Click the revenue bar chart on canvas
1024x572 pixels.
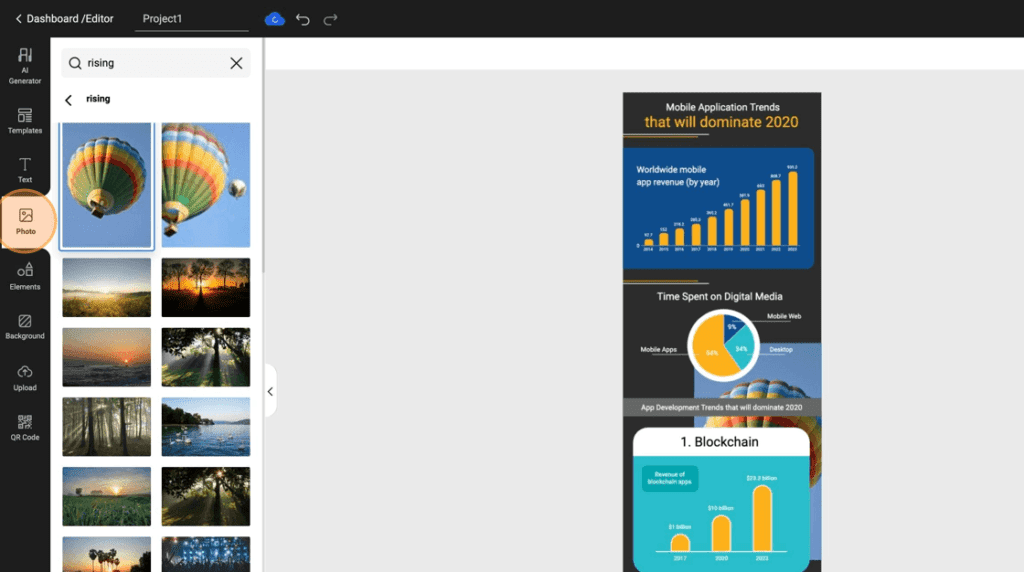click(720, 209)
